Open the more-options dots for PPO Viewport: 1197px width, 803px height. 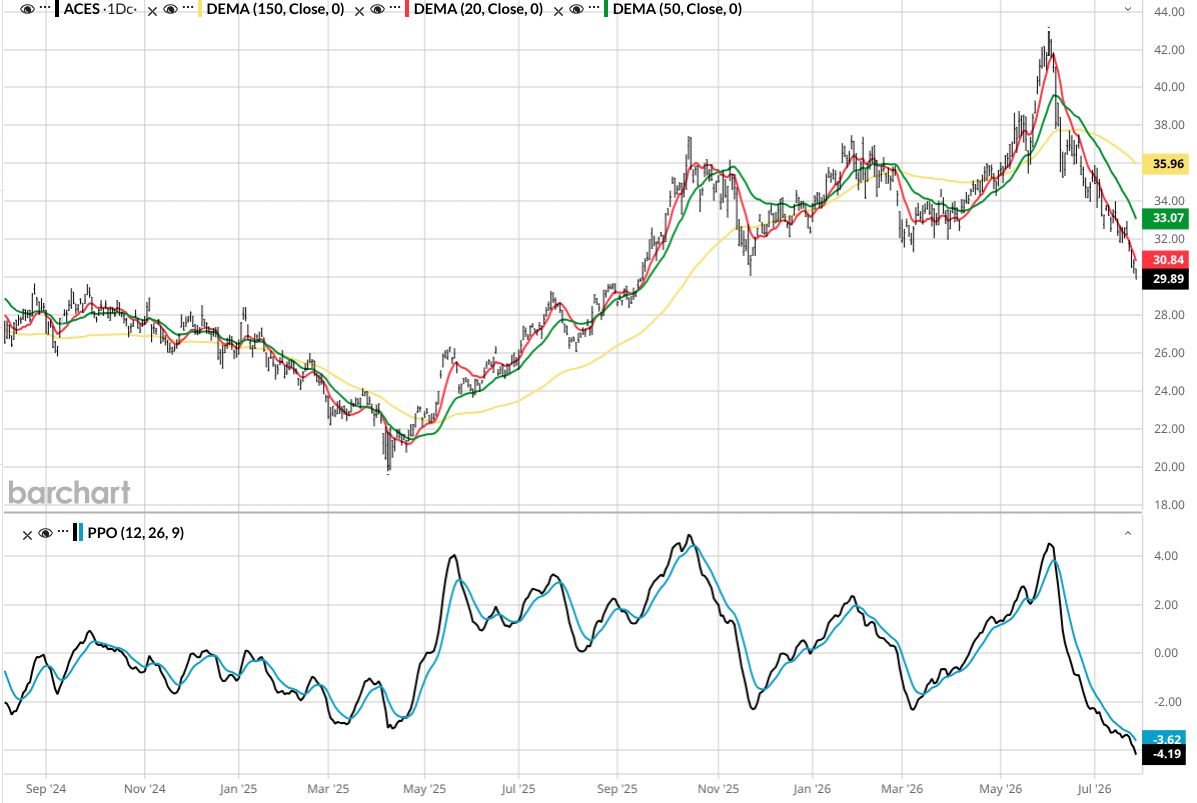point(63,531)
